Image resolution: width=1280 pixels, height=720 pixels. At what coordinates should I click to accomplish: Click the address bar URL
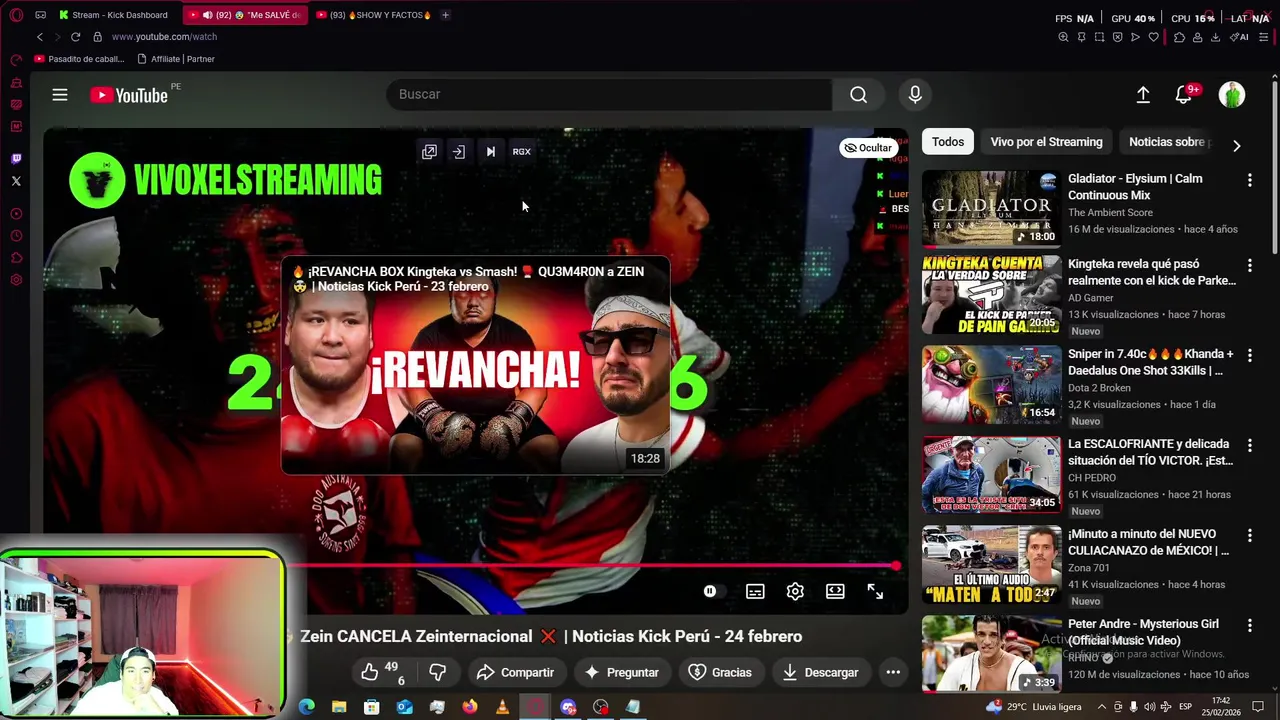(x=164, y=37)
